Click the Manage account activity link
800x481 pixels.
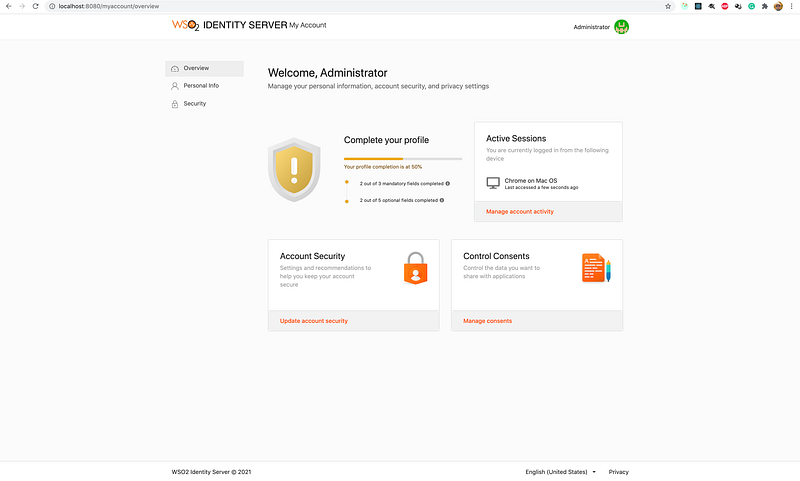pyautogui.click(x=519, y=212)
